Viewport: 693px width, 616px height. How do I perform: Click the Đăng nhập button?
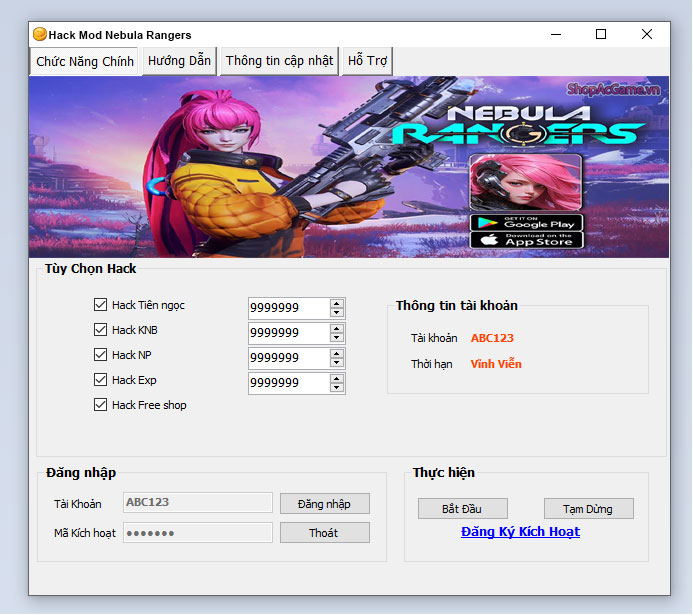point(324,504)
